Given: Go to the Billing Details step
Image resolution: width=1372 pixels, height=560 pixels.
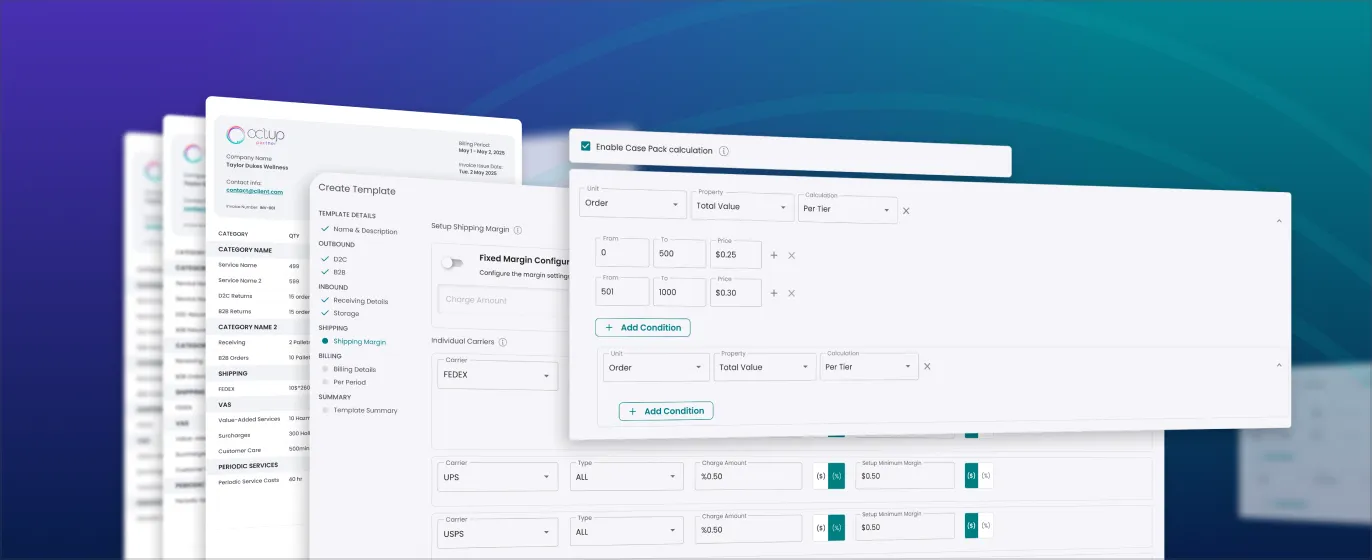Looking at the screenshot, I should (x=354, y=370).
